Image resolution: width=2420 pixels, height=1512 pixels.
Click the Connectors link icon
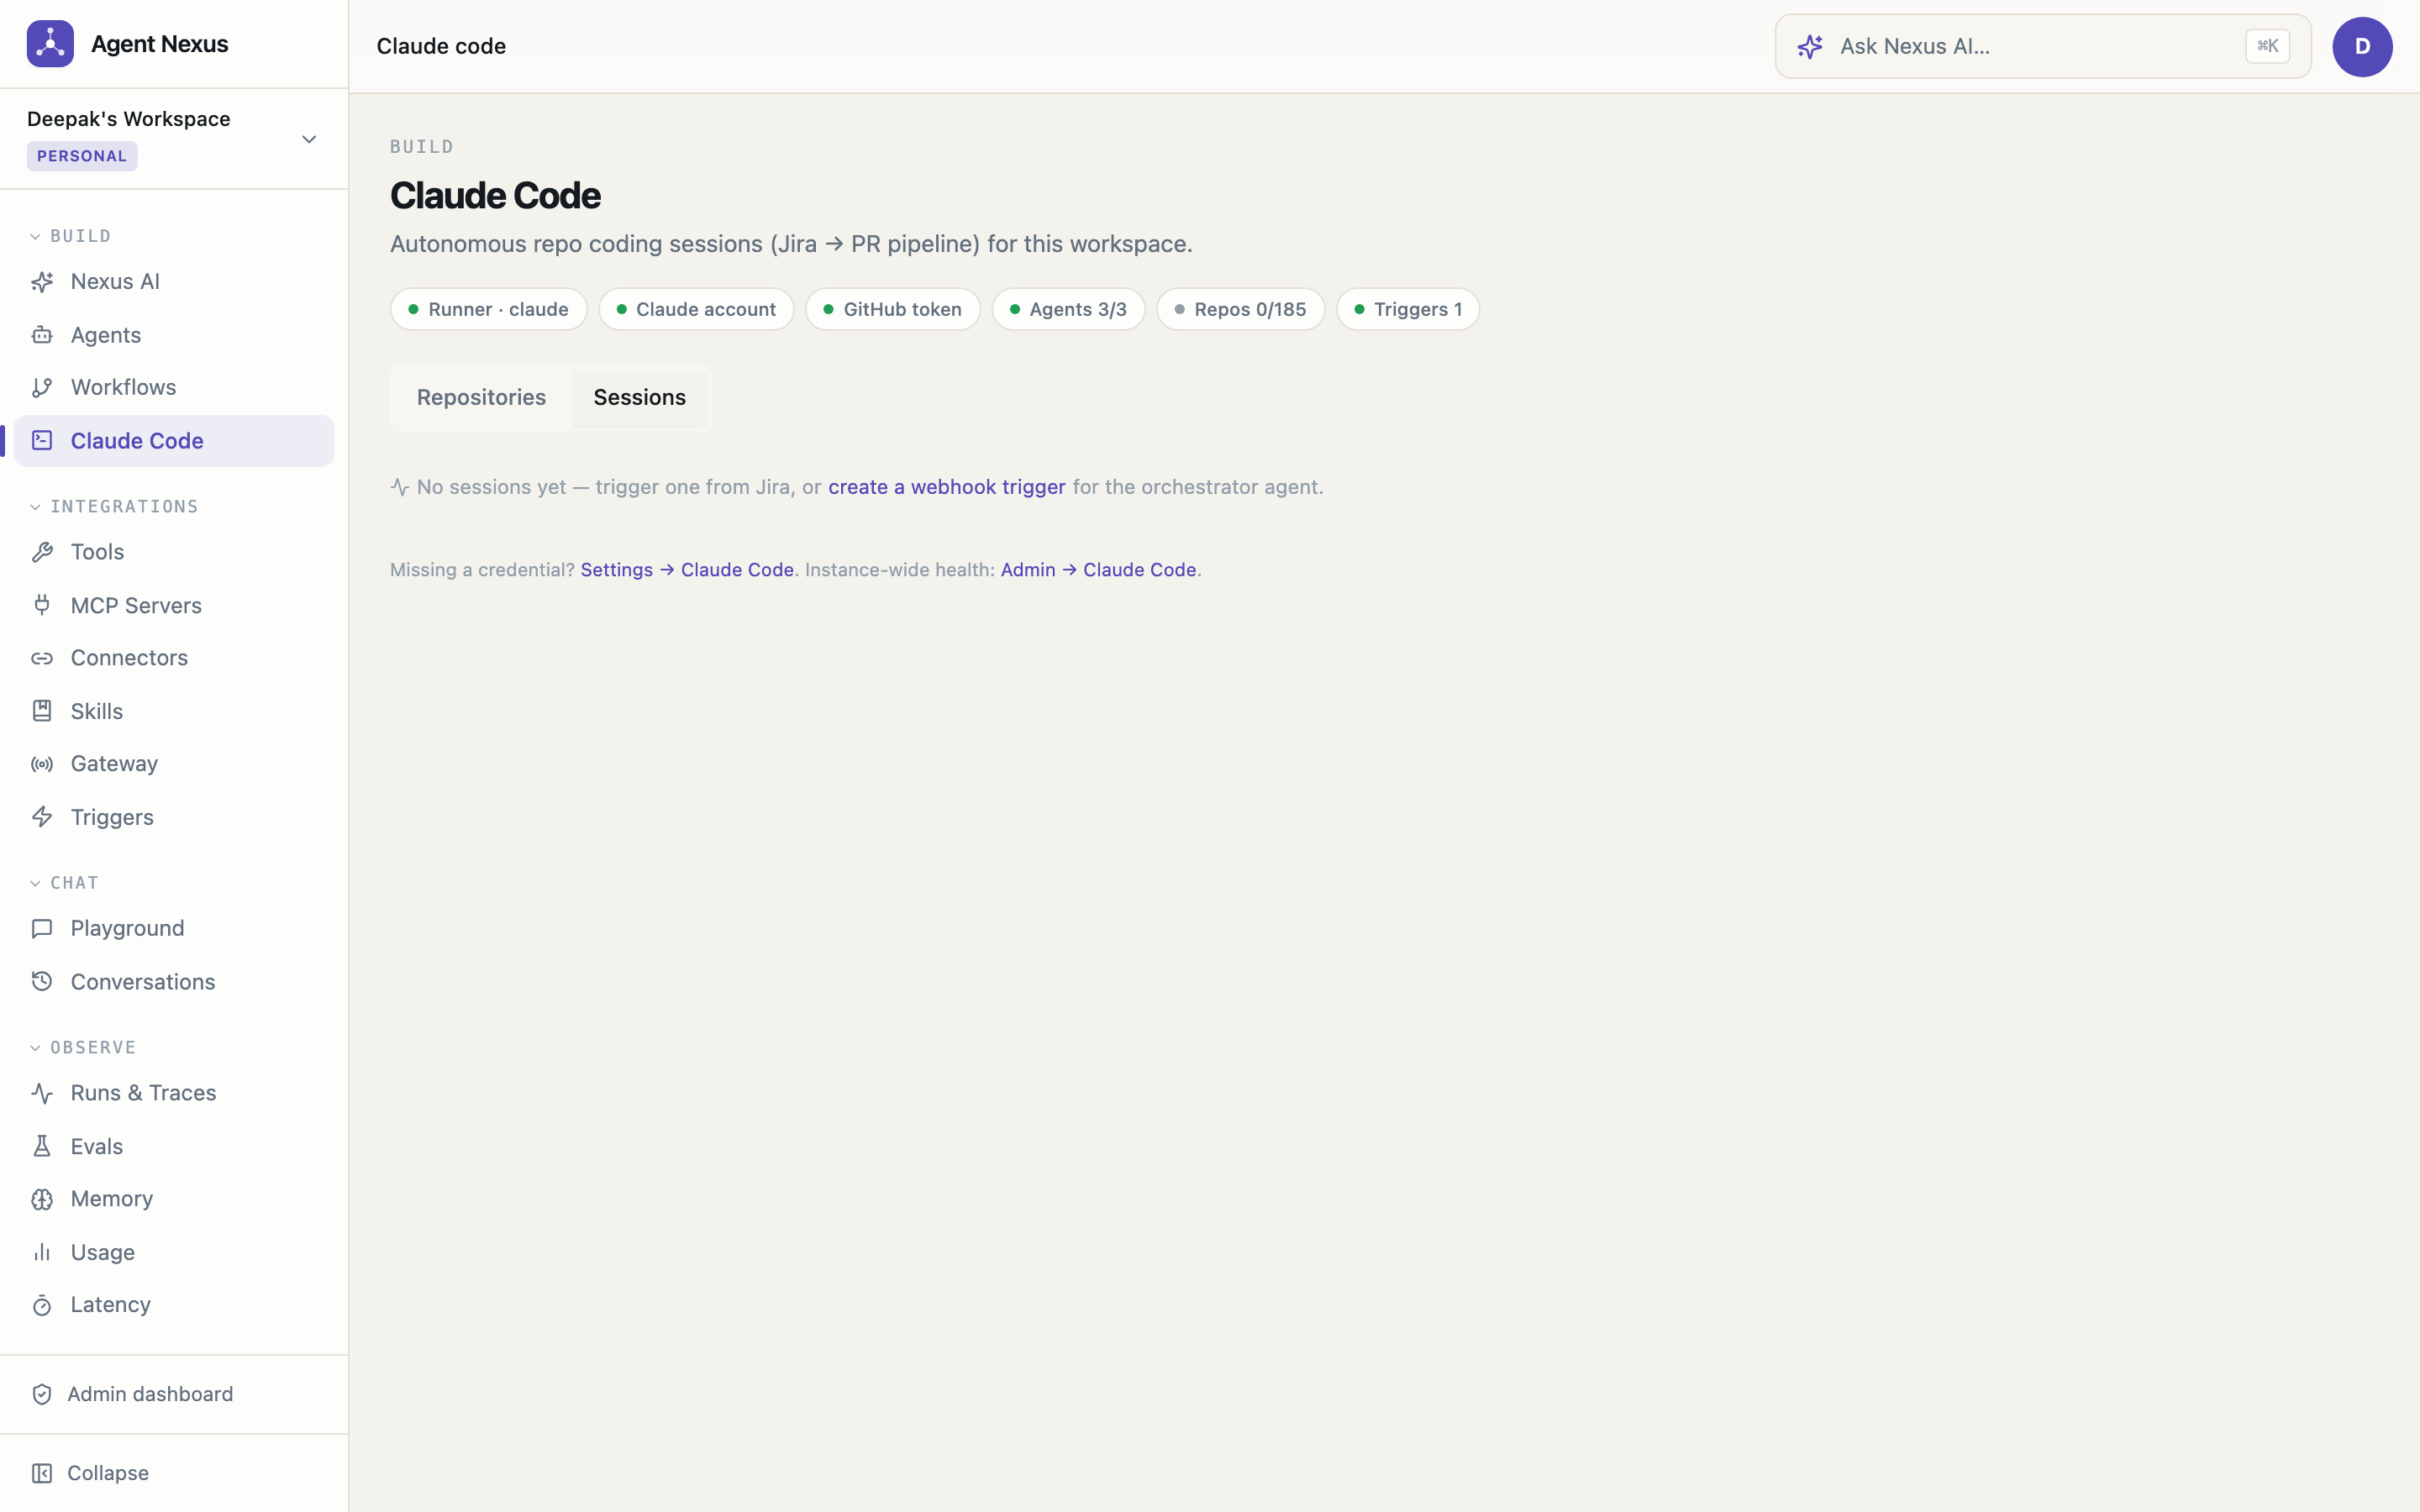42,658
